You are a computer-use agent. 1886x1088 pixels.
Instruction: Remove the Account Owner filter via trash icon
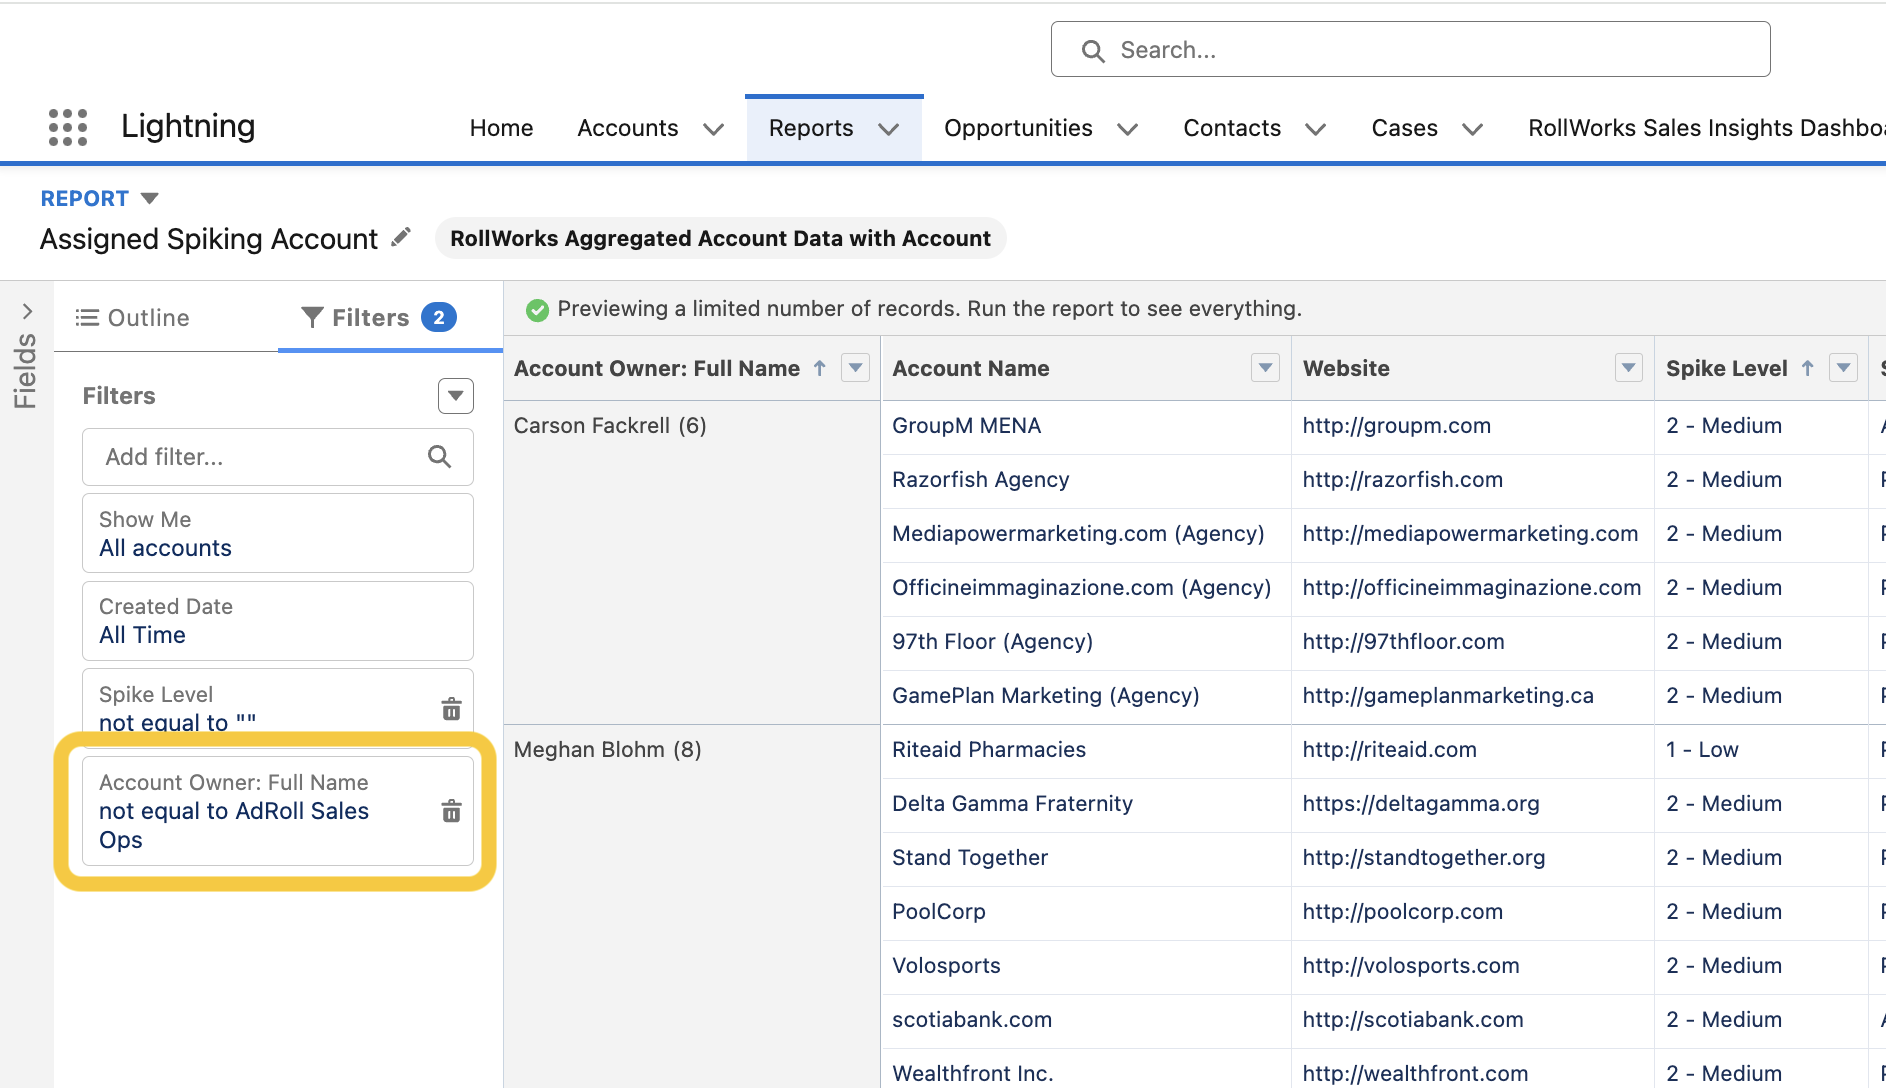click(451, 811)
